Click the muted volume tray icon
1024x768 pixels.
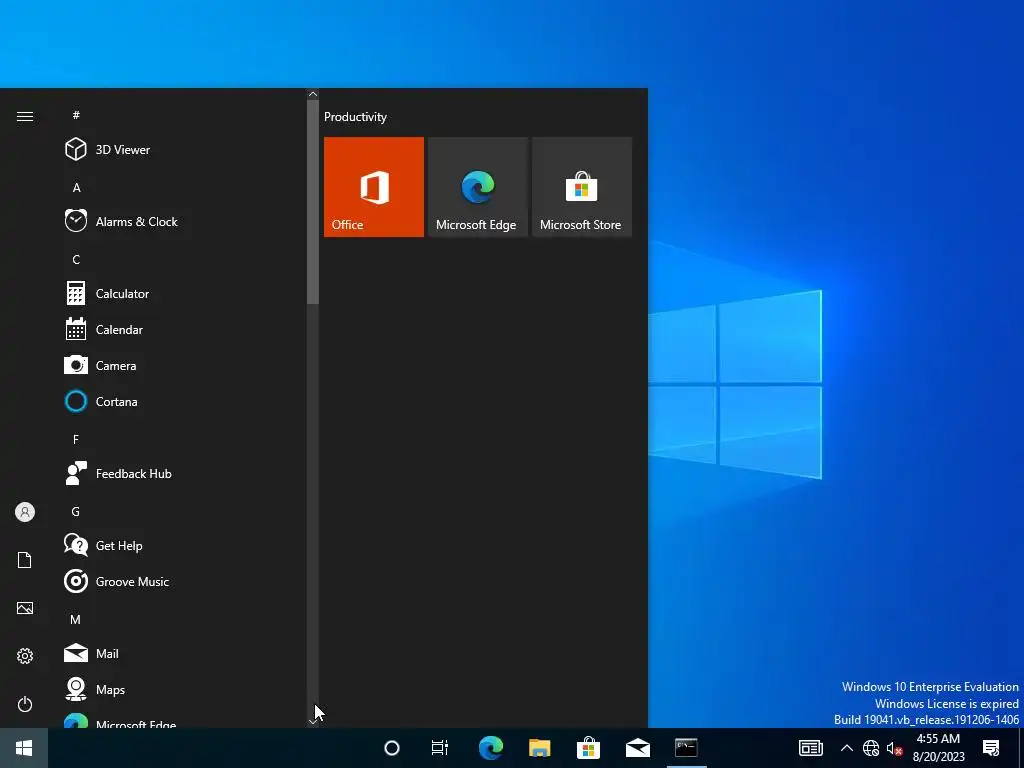[894, 748]
